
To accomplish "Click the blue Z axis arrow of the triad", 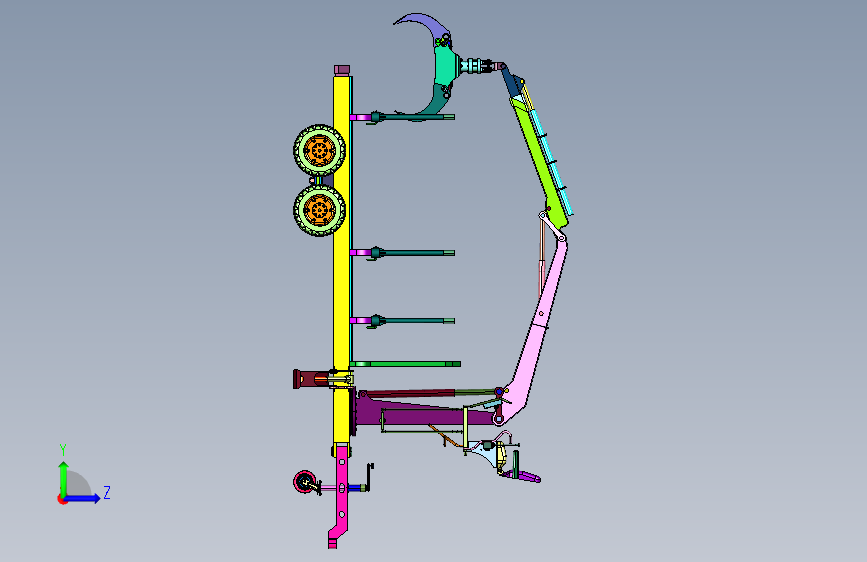I will tap(83, 498).
